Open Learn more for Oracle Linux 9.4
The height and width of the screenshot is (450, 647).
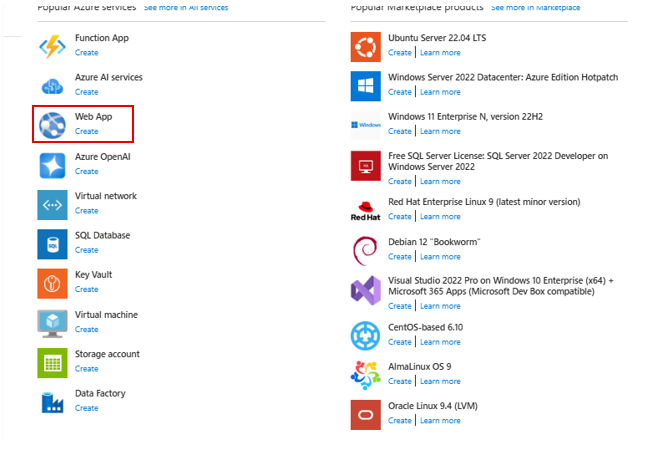(440, 421)
